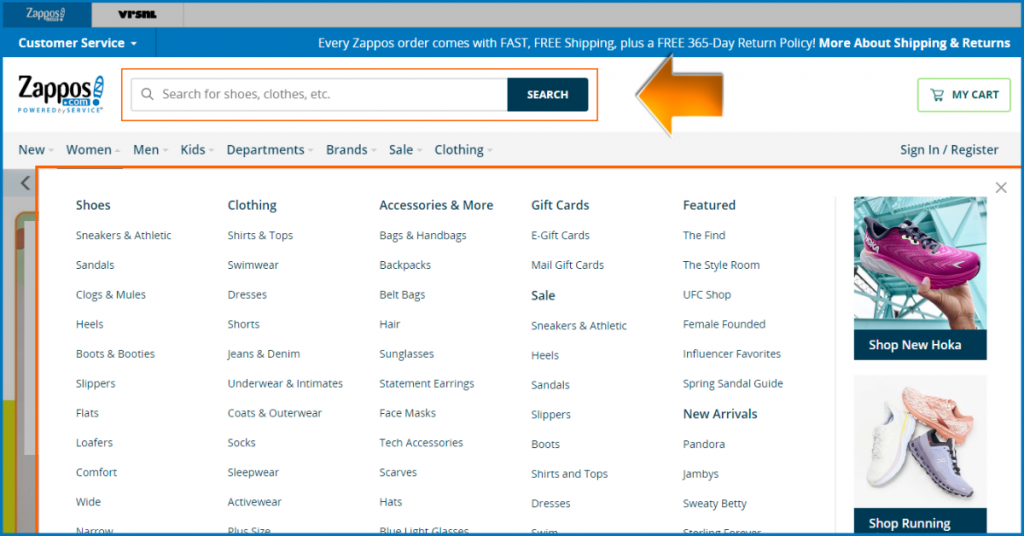Click the Accessories & More heading

click(x=436, y=205)
